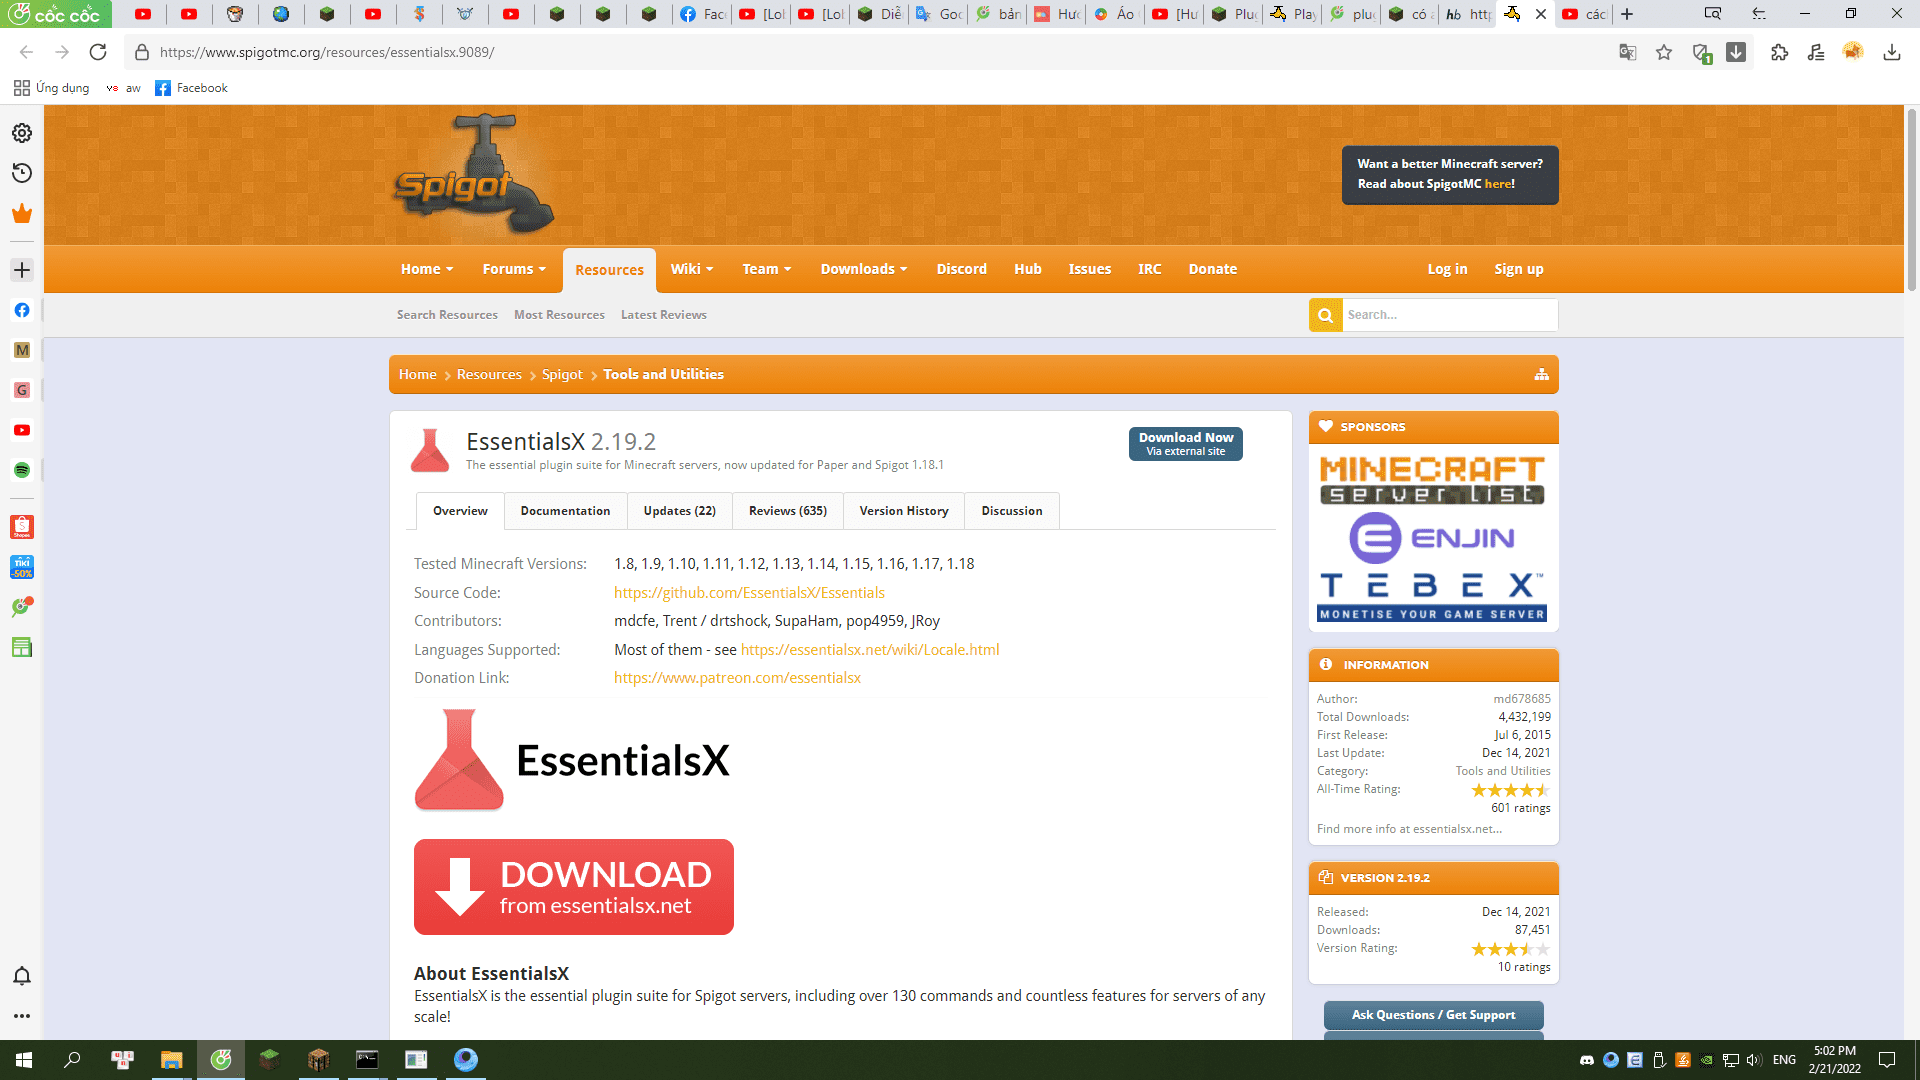Open the sidebar Settings gear icon

(x=22, y=133)
